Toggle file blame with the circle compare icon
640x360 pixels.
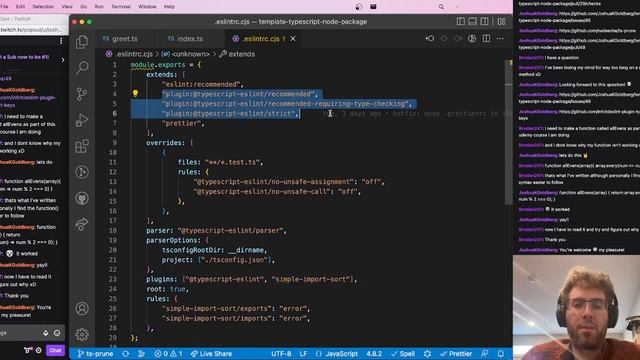(x=472, y=38)
